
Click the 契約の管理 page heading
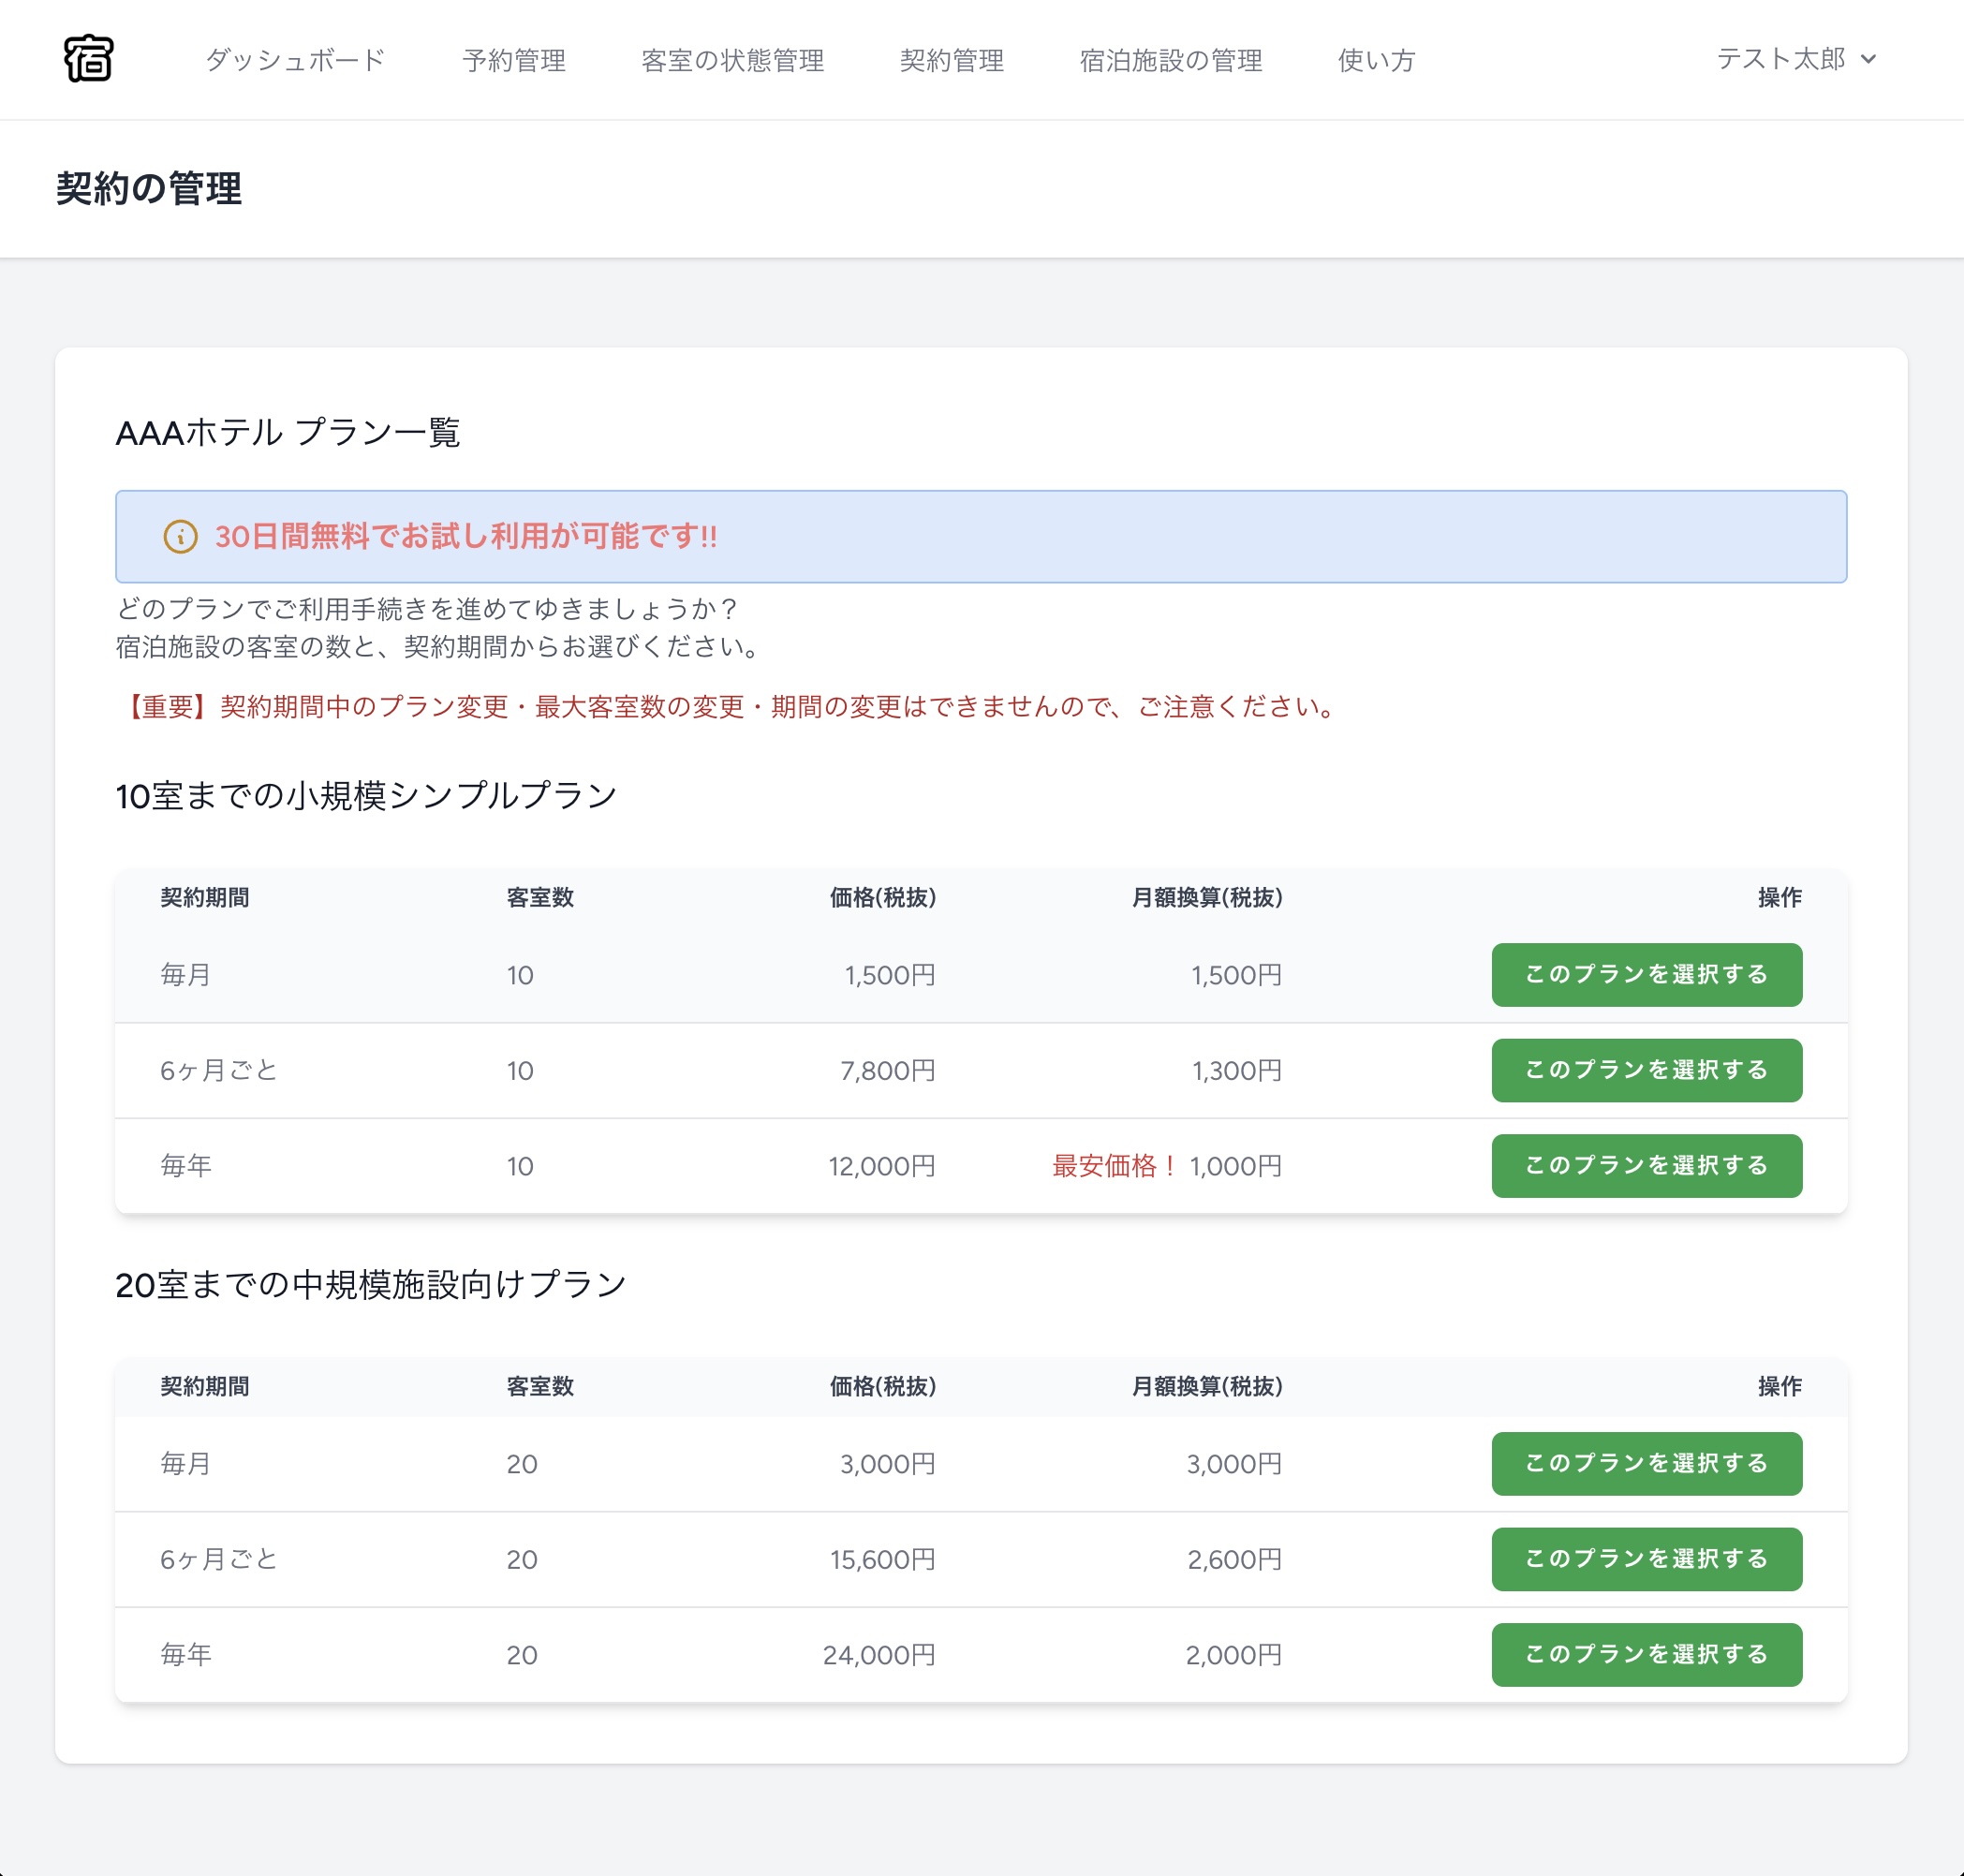point(148,188)
